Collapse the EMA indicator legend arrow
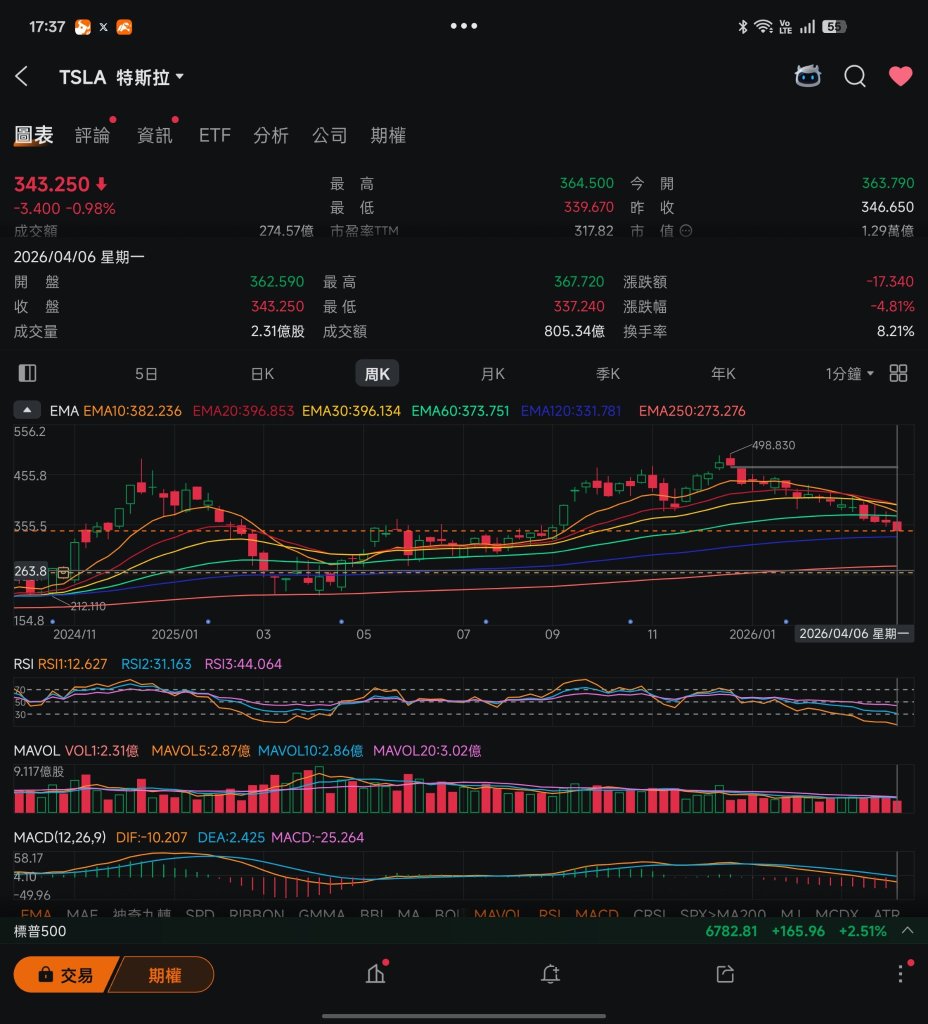 pyautogui.click(x=27, y=410)
